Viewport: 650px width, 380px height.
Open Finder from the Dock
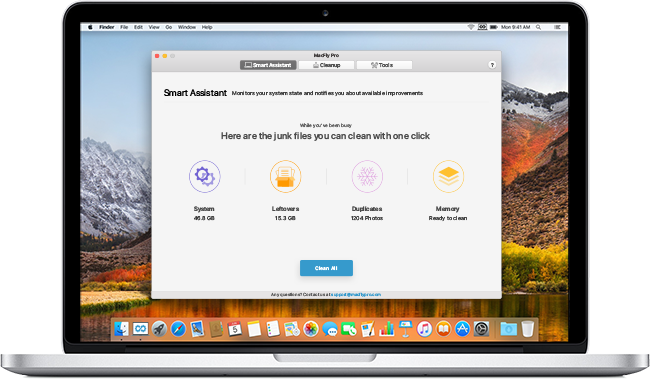pyautogui.click(x=121, y=329)
